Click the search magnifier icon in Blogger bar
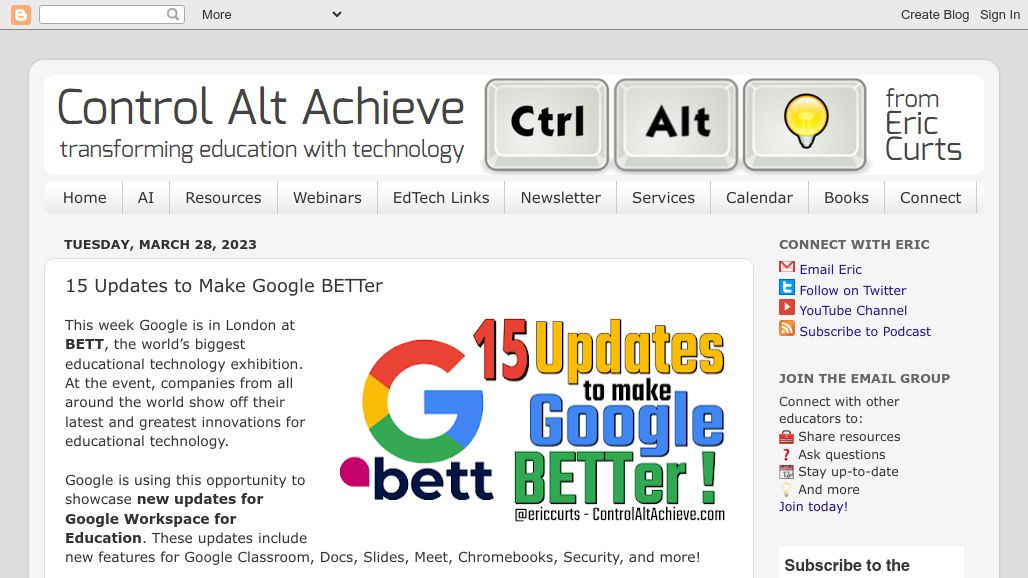1028x578 pixels. tap(173, 14)
